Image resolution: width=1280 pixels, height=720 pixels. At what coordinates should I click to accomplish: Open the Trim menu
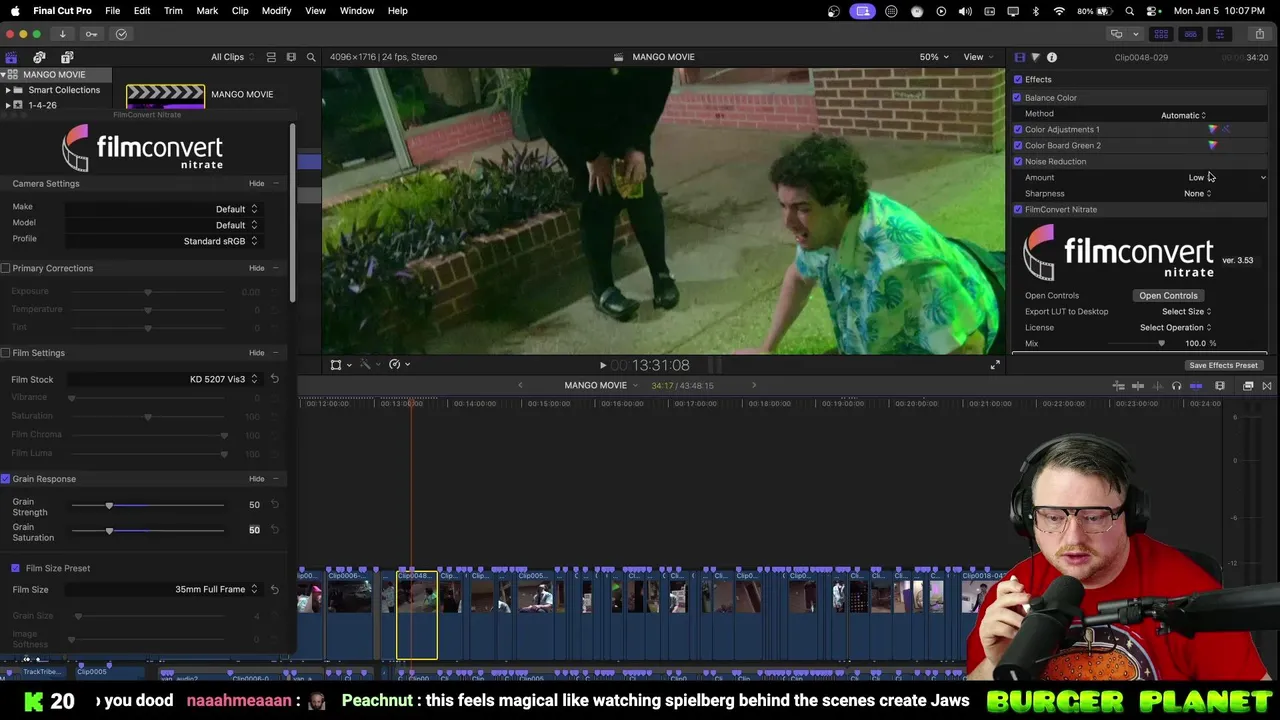[x=173, y=11]
